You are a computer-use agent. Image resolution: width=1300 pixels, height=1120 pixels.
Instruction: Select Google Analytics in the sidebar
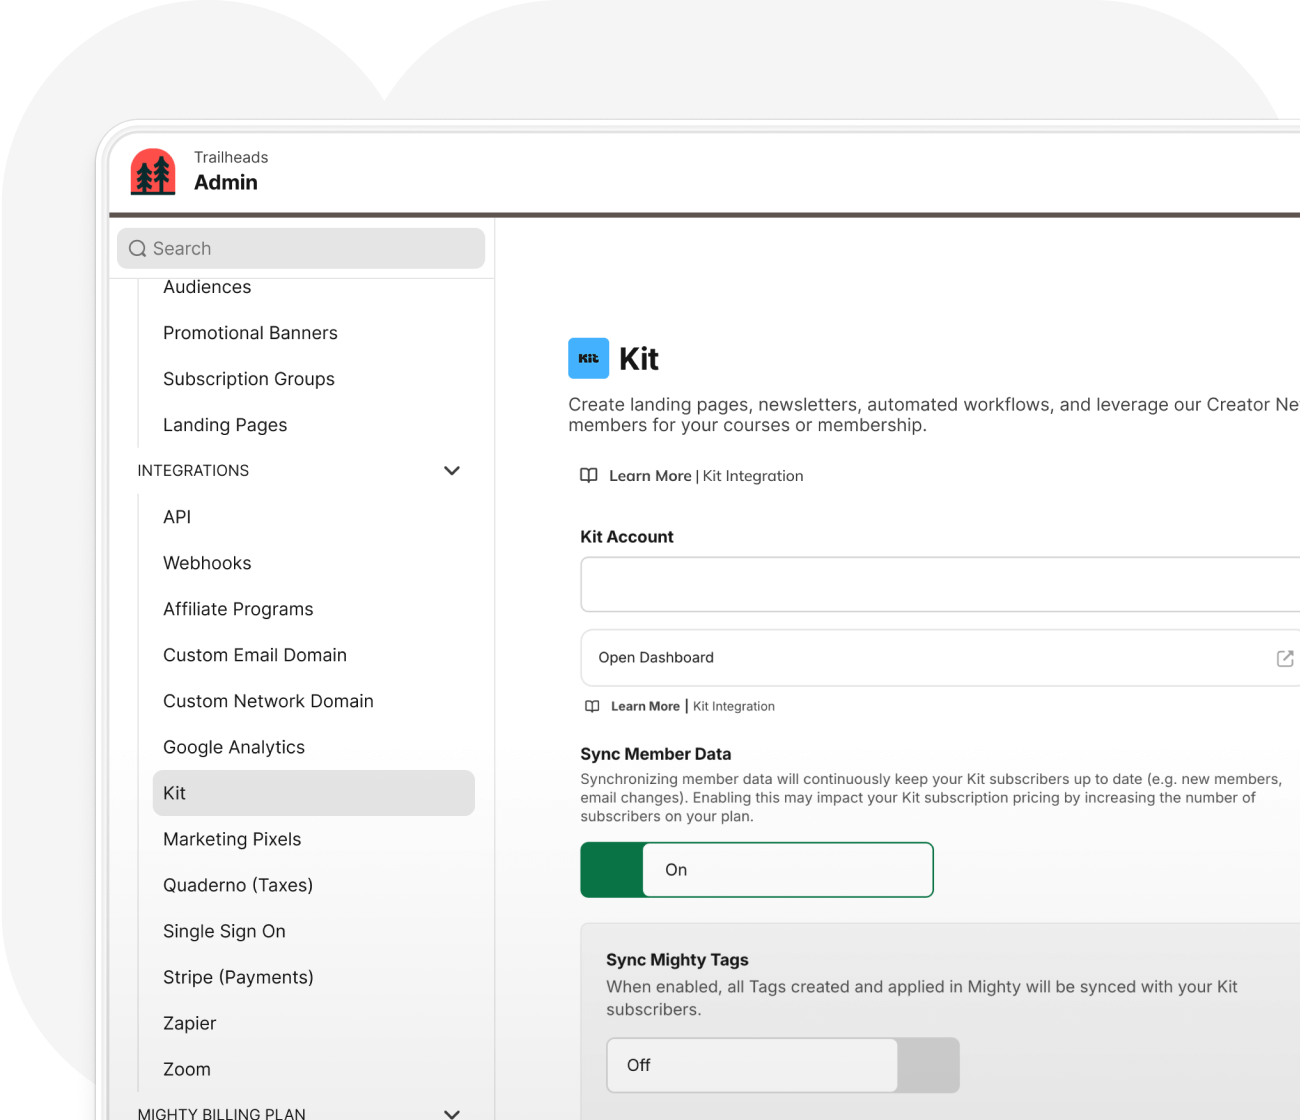coord(234,747)
